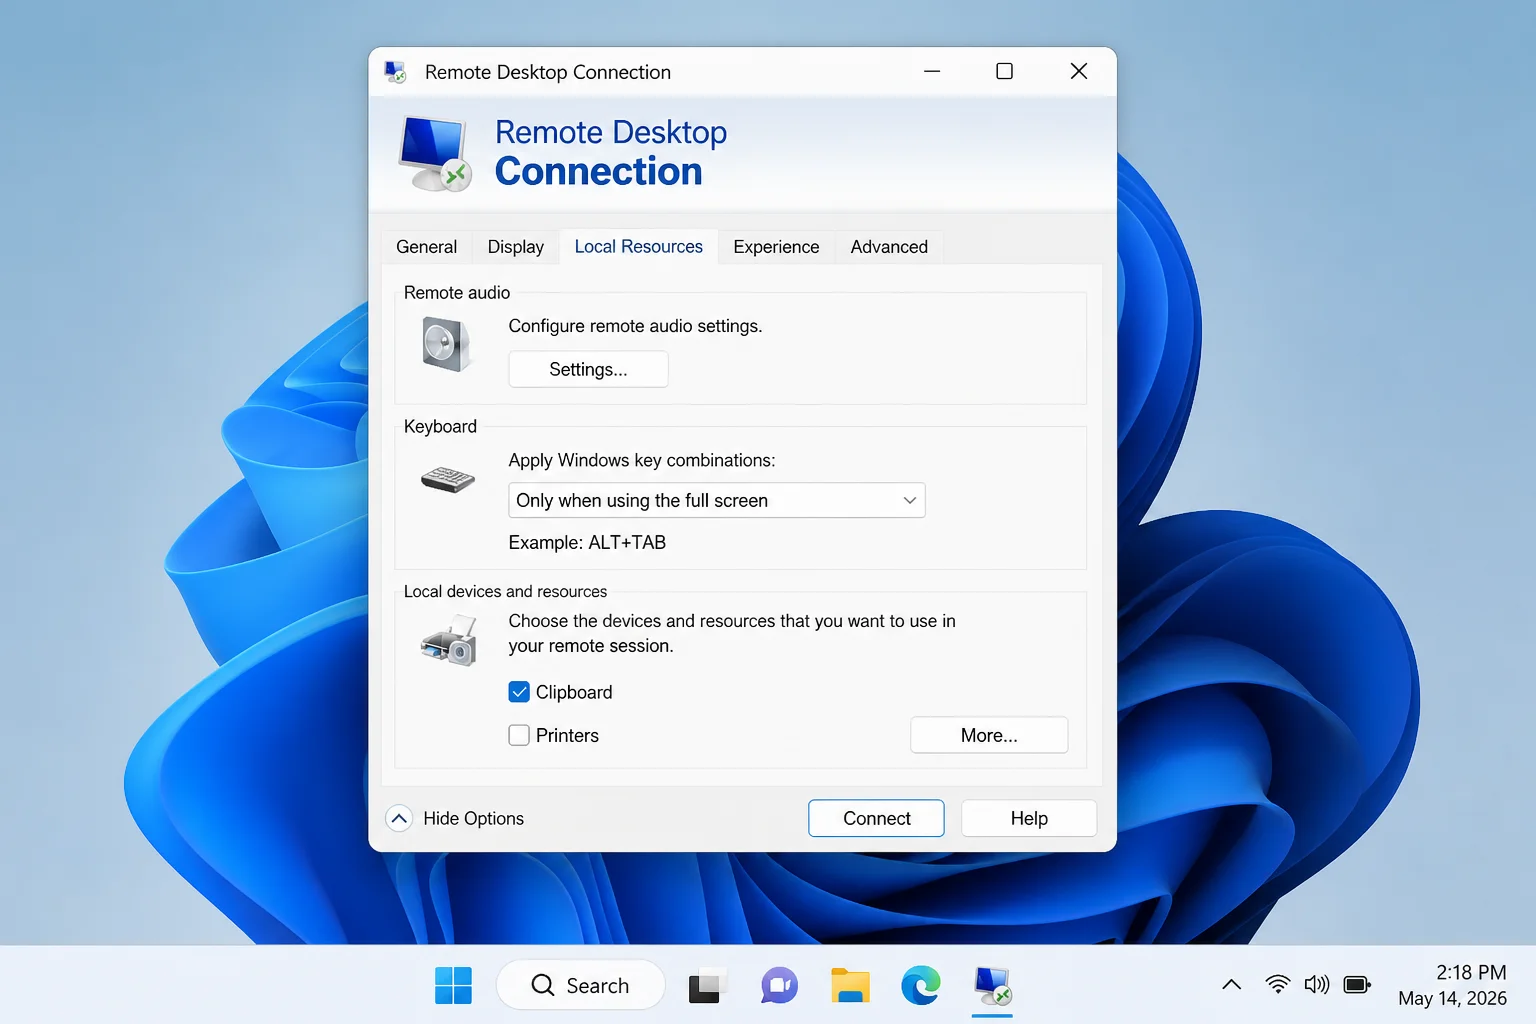Viewport: 1536px width, 1024px height.
Task: Click the large Remote Desktop monitor logo
Action: click(x=435, y=154)
